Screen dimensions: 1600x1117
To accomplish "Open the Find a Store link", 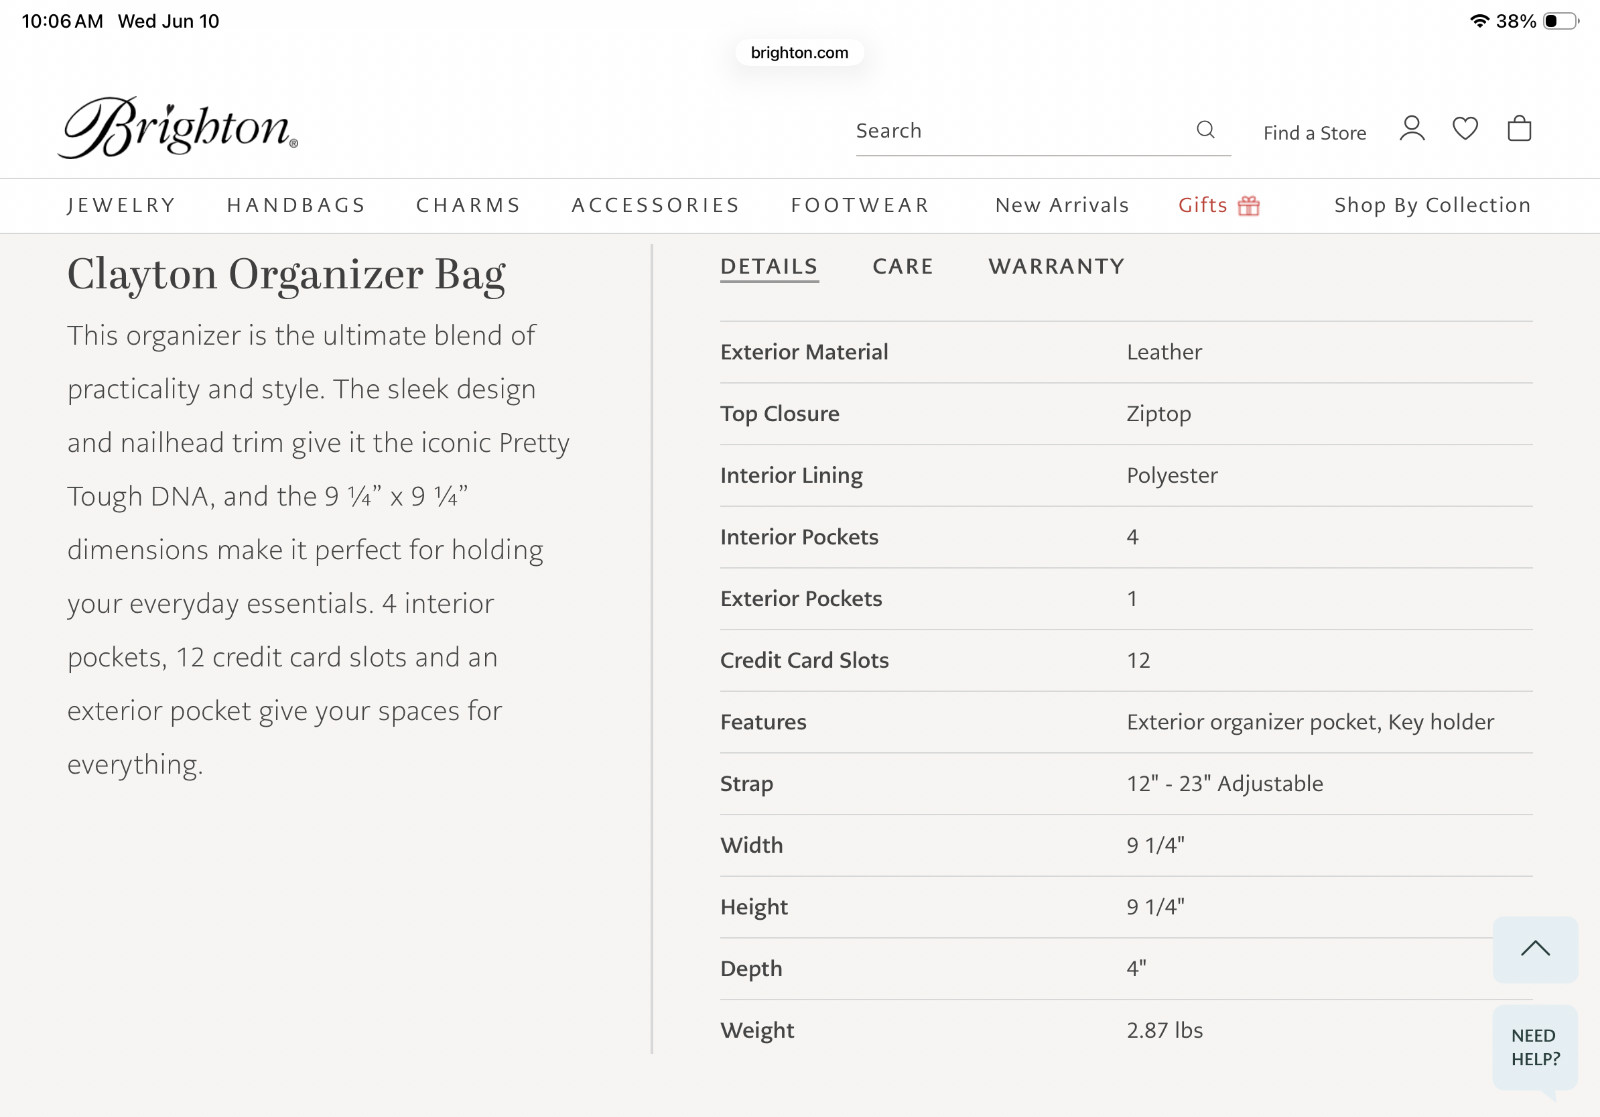I will 1314,133.
